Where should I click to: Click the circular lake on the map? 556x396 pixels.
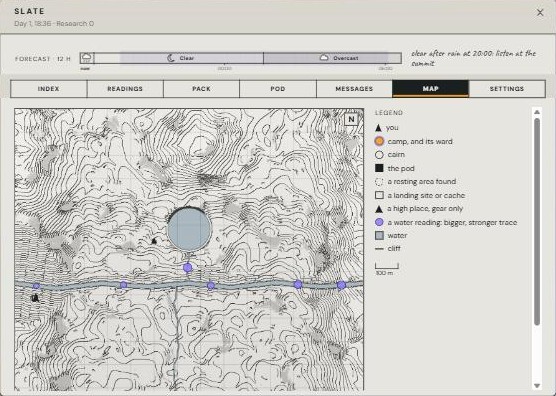point(189,229)
